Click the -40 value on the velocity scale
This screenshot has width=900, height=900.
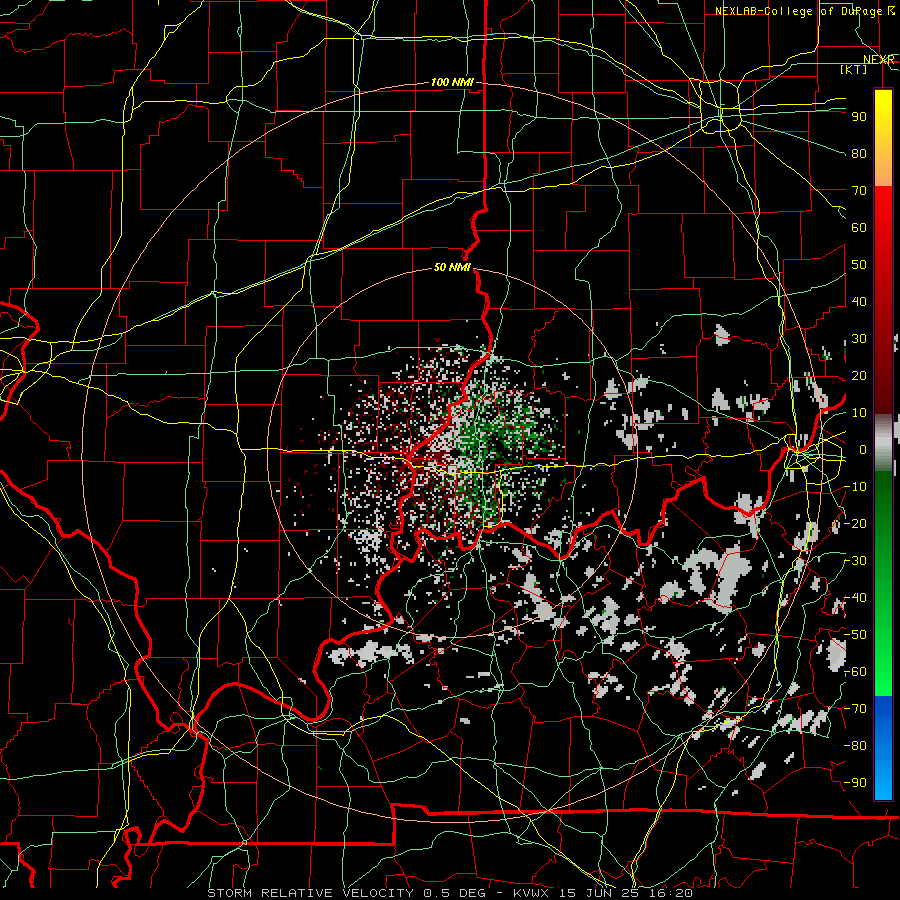tap(855, 598)
